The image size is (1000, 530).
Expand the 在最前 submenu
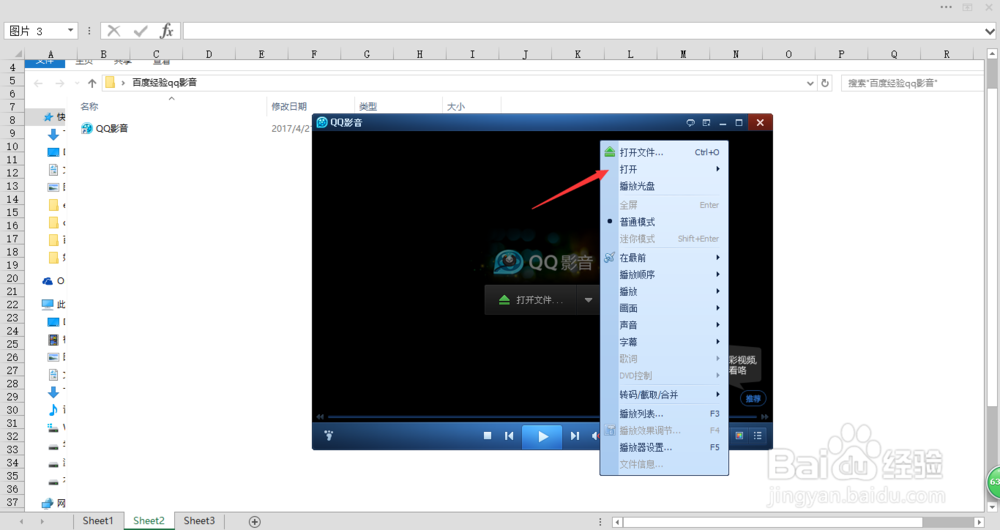point(664,258)
